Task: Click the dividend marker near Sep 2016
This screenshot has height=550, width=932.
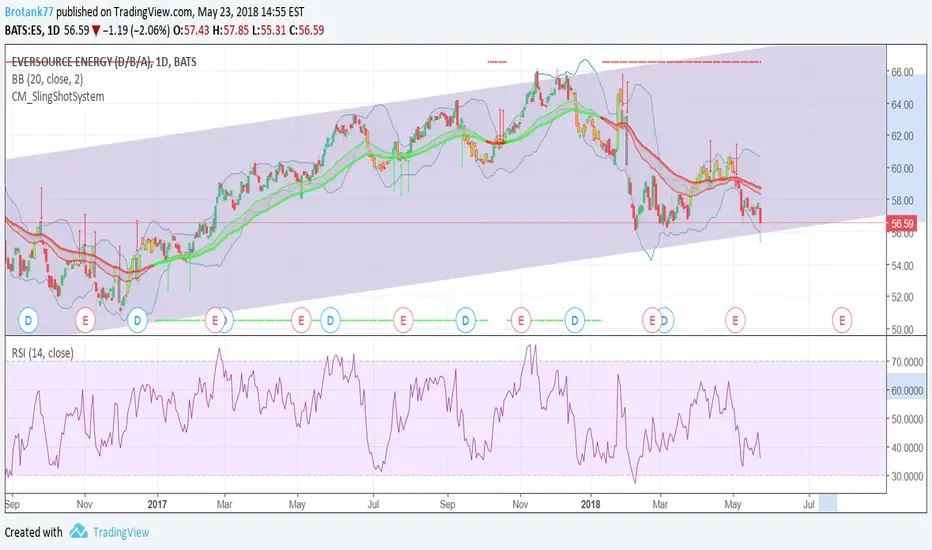Action: pos(28,320)
